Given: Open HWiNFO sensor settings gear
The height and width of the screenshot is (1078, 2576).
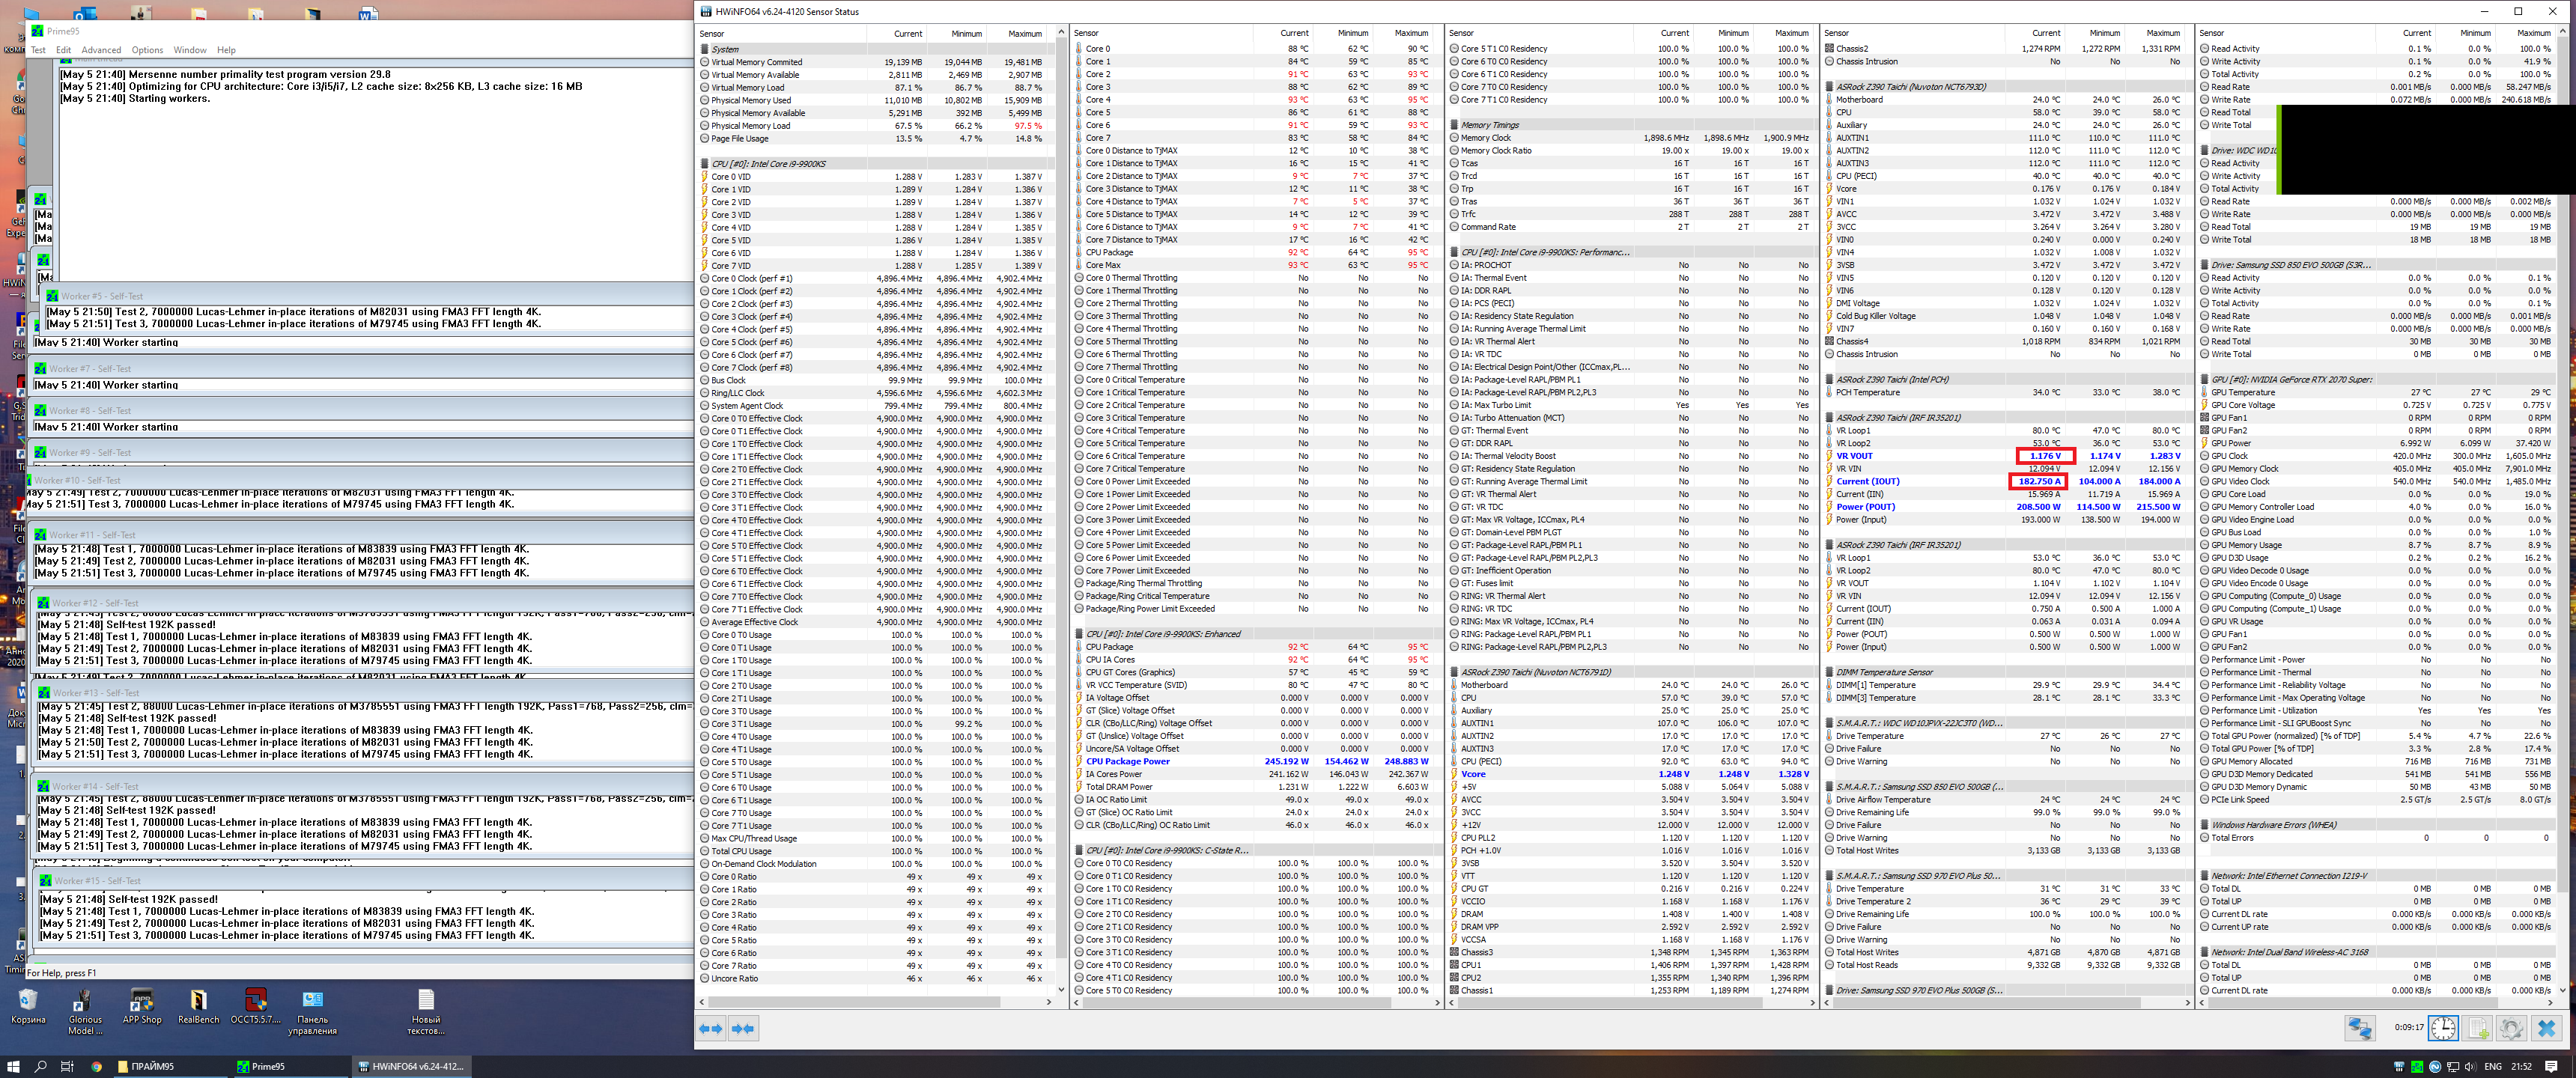Looking at the screenshot, I should pos(2511,1028).
